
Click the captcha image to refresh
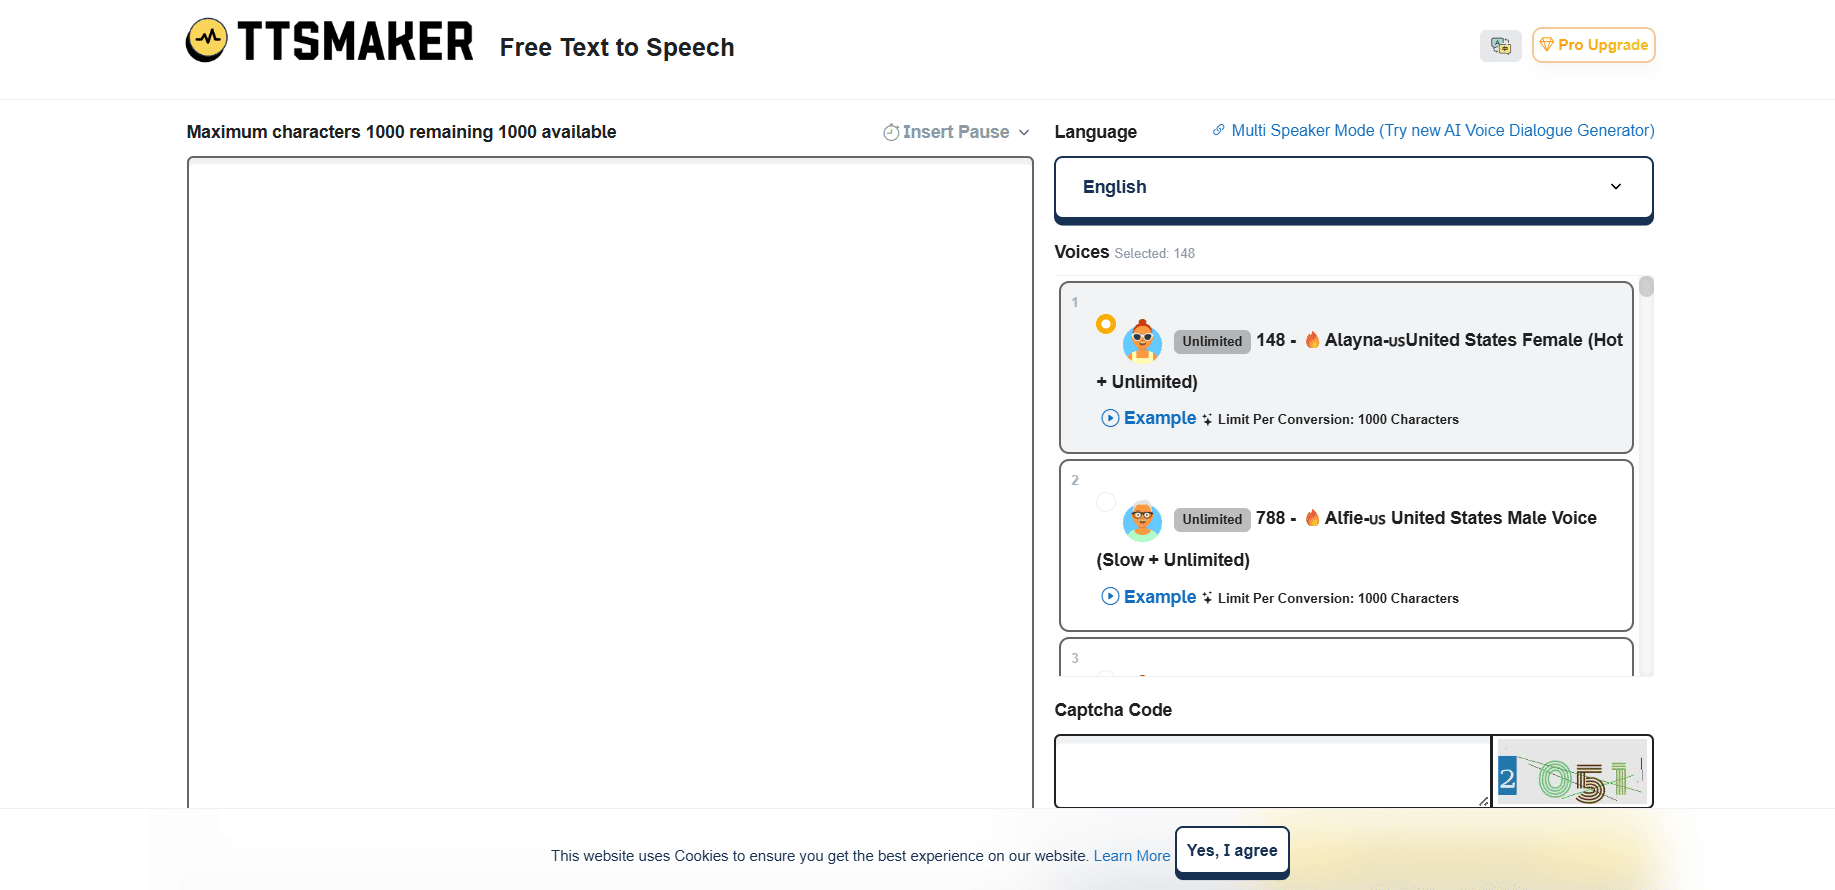pos(1571,772)
